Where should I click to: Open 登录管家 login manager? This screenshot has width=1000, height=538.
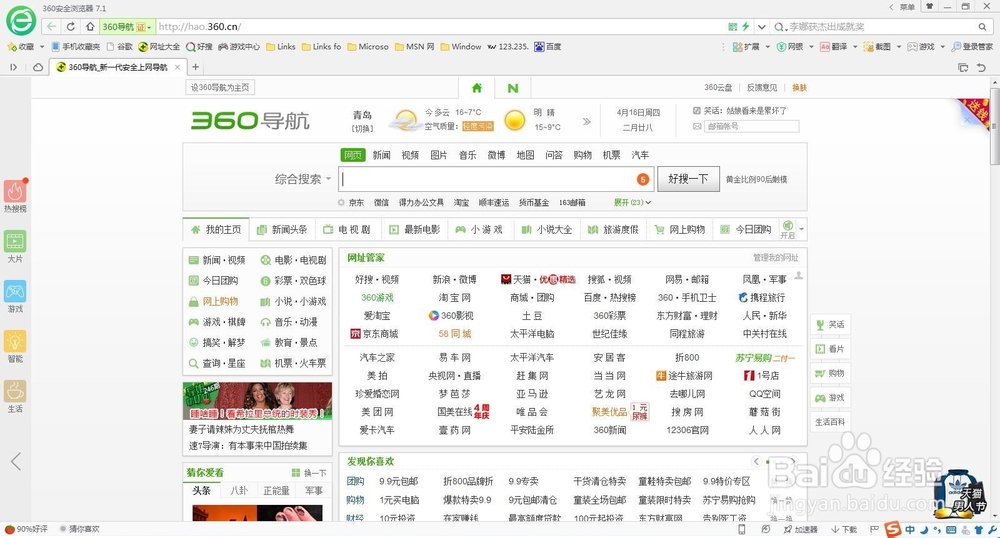[973, 47]
